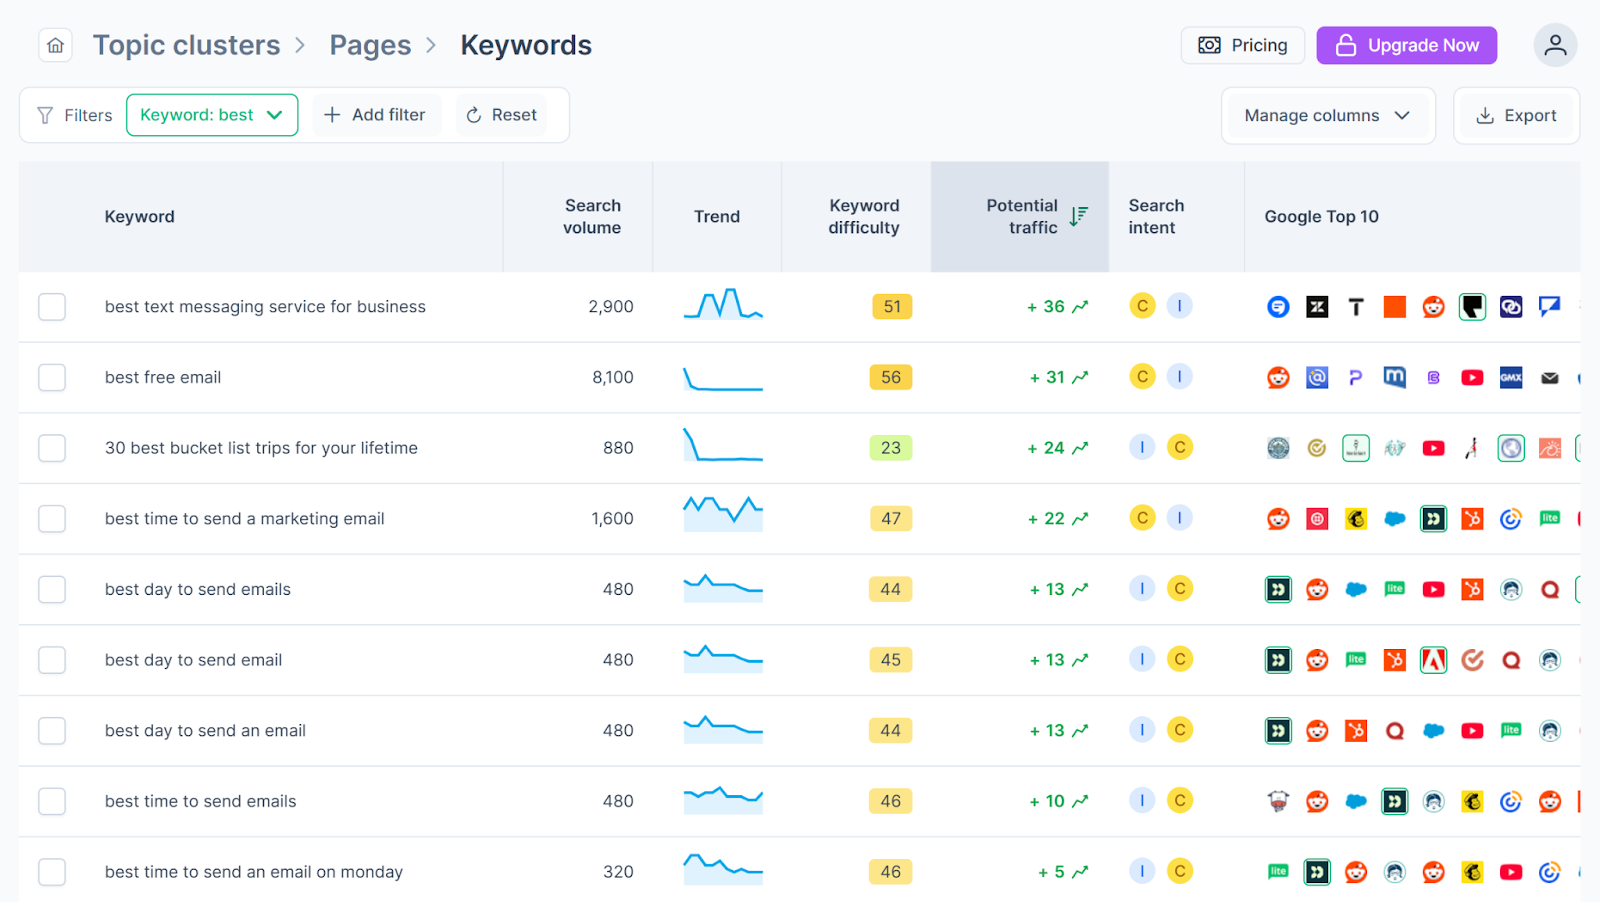Viewport: 1600px width, 902px height.
Task: Go to Topic clusters breadcrumb
Action: click(186, 45)
